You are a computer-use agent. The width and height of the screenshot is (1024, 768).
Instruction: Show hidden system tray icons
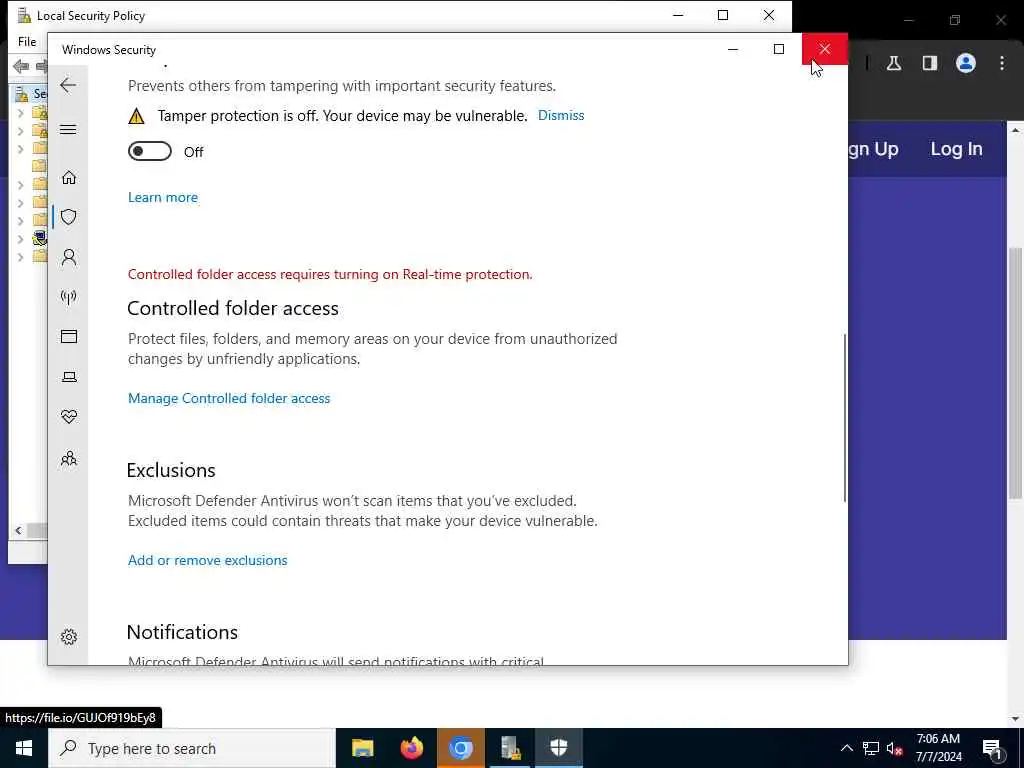pos(846,748)
